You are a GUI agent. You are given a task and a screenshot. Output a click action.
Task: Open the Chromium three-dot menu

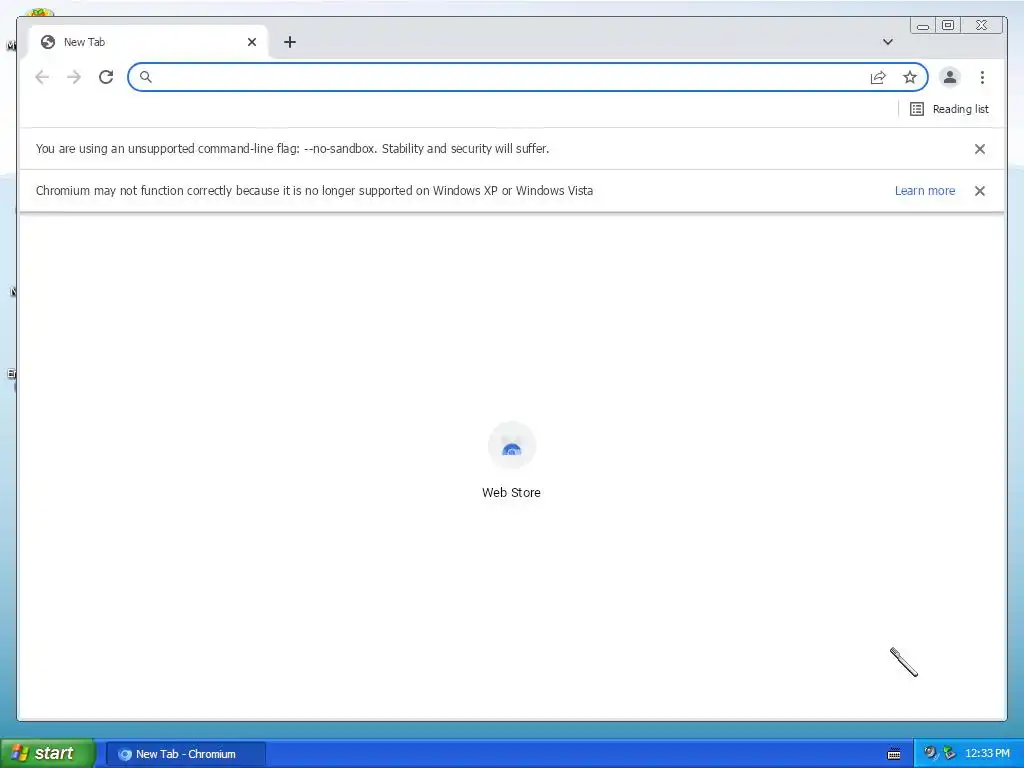click(982, 77)
